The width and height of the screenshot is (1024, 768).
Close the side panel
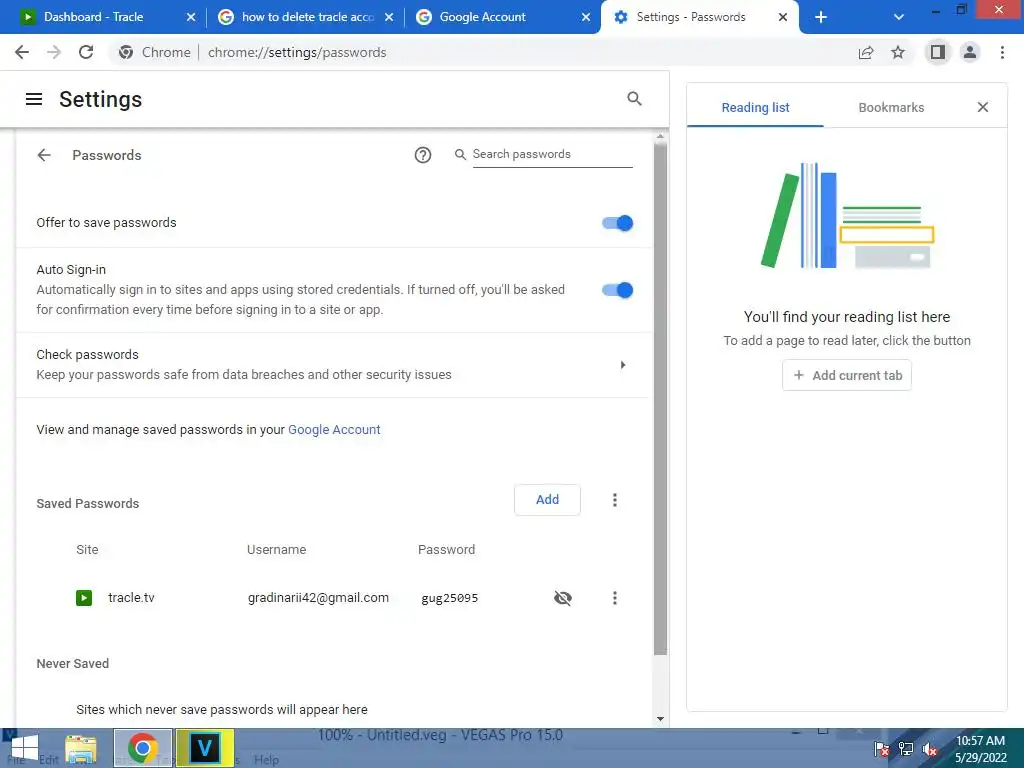982,107
